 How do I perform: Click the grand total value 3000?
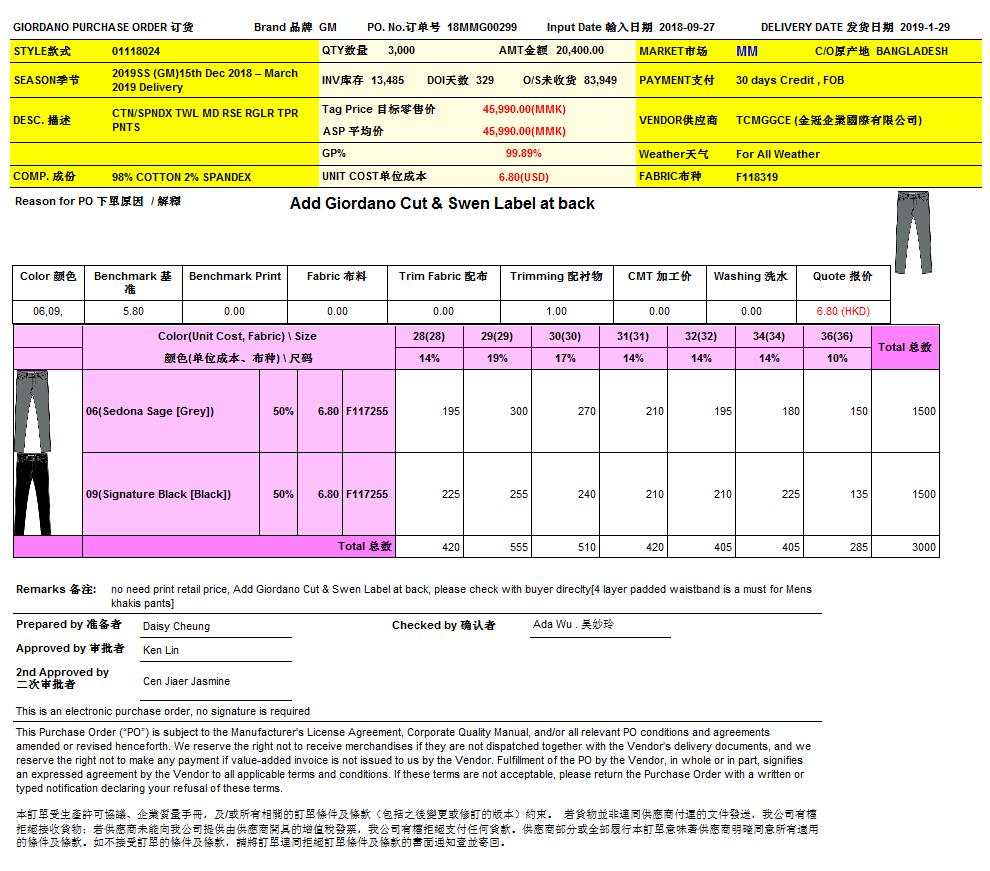click(x=923, y=547)
